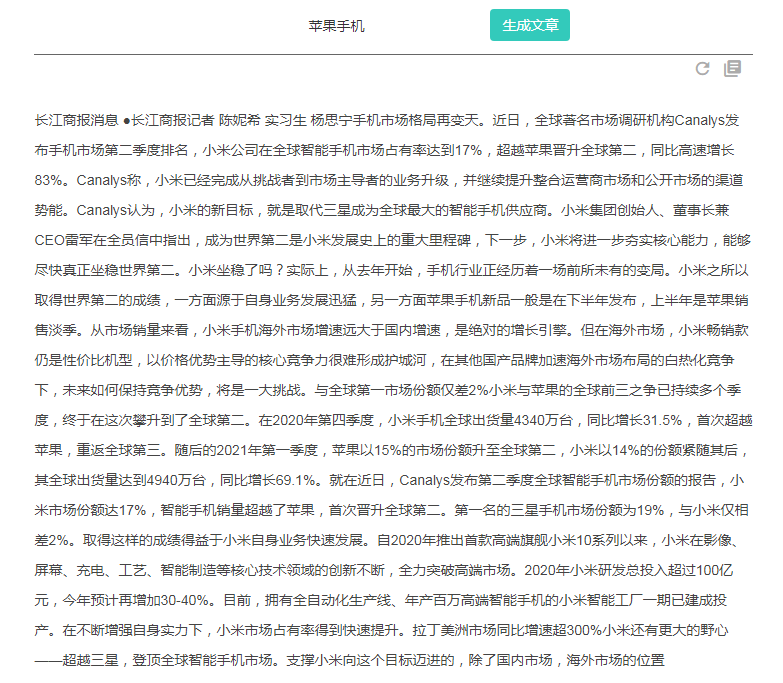Image resolution: width=783 pixels, height=683 pixels.
Task: Click the text line starting 长江商报消息
Action: pyautogui.click(x=387, y=120)
